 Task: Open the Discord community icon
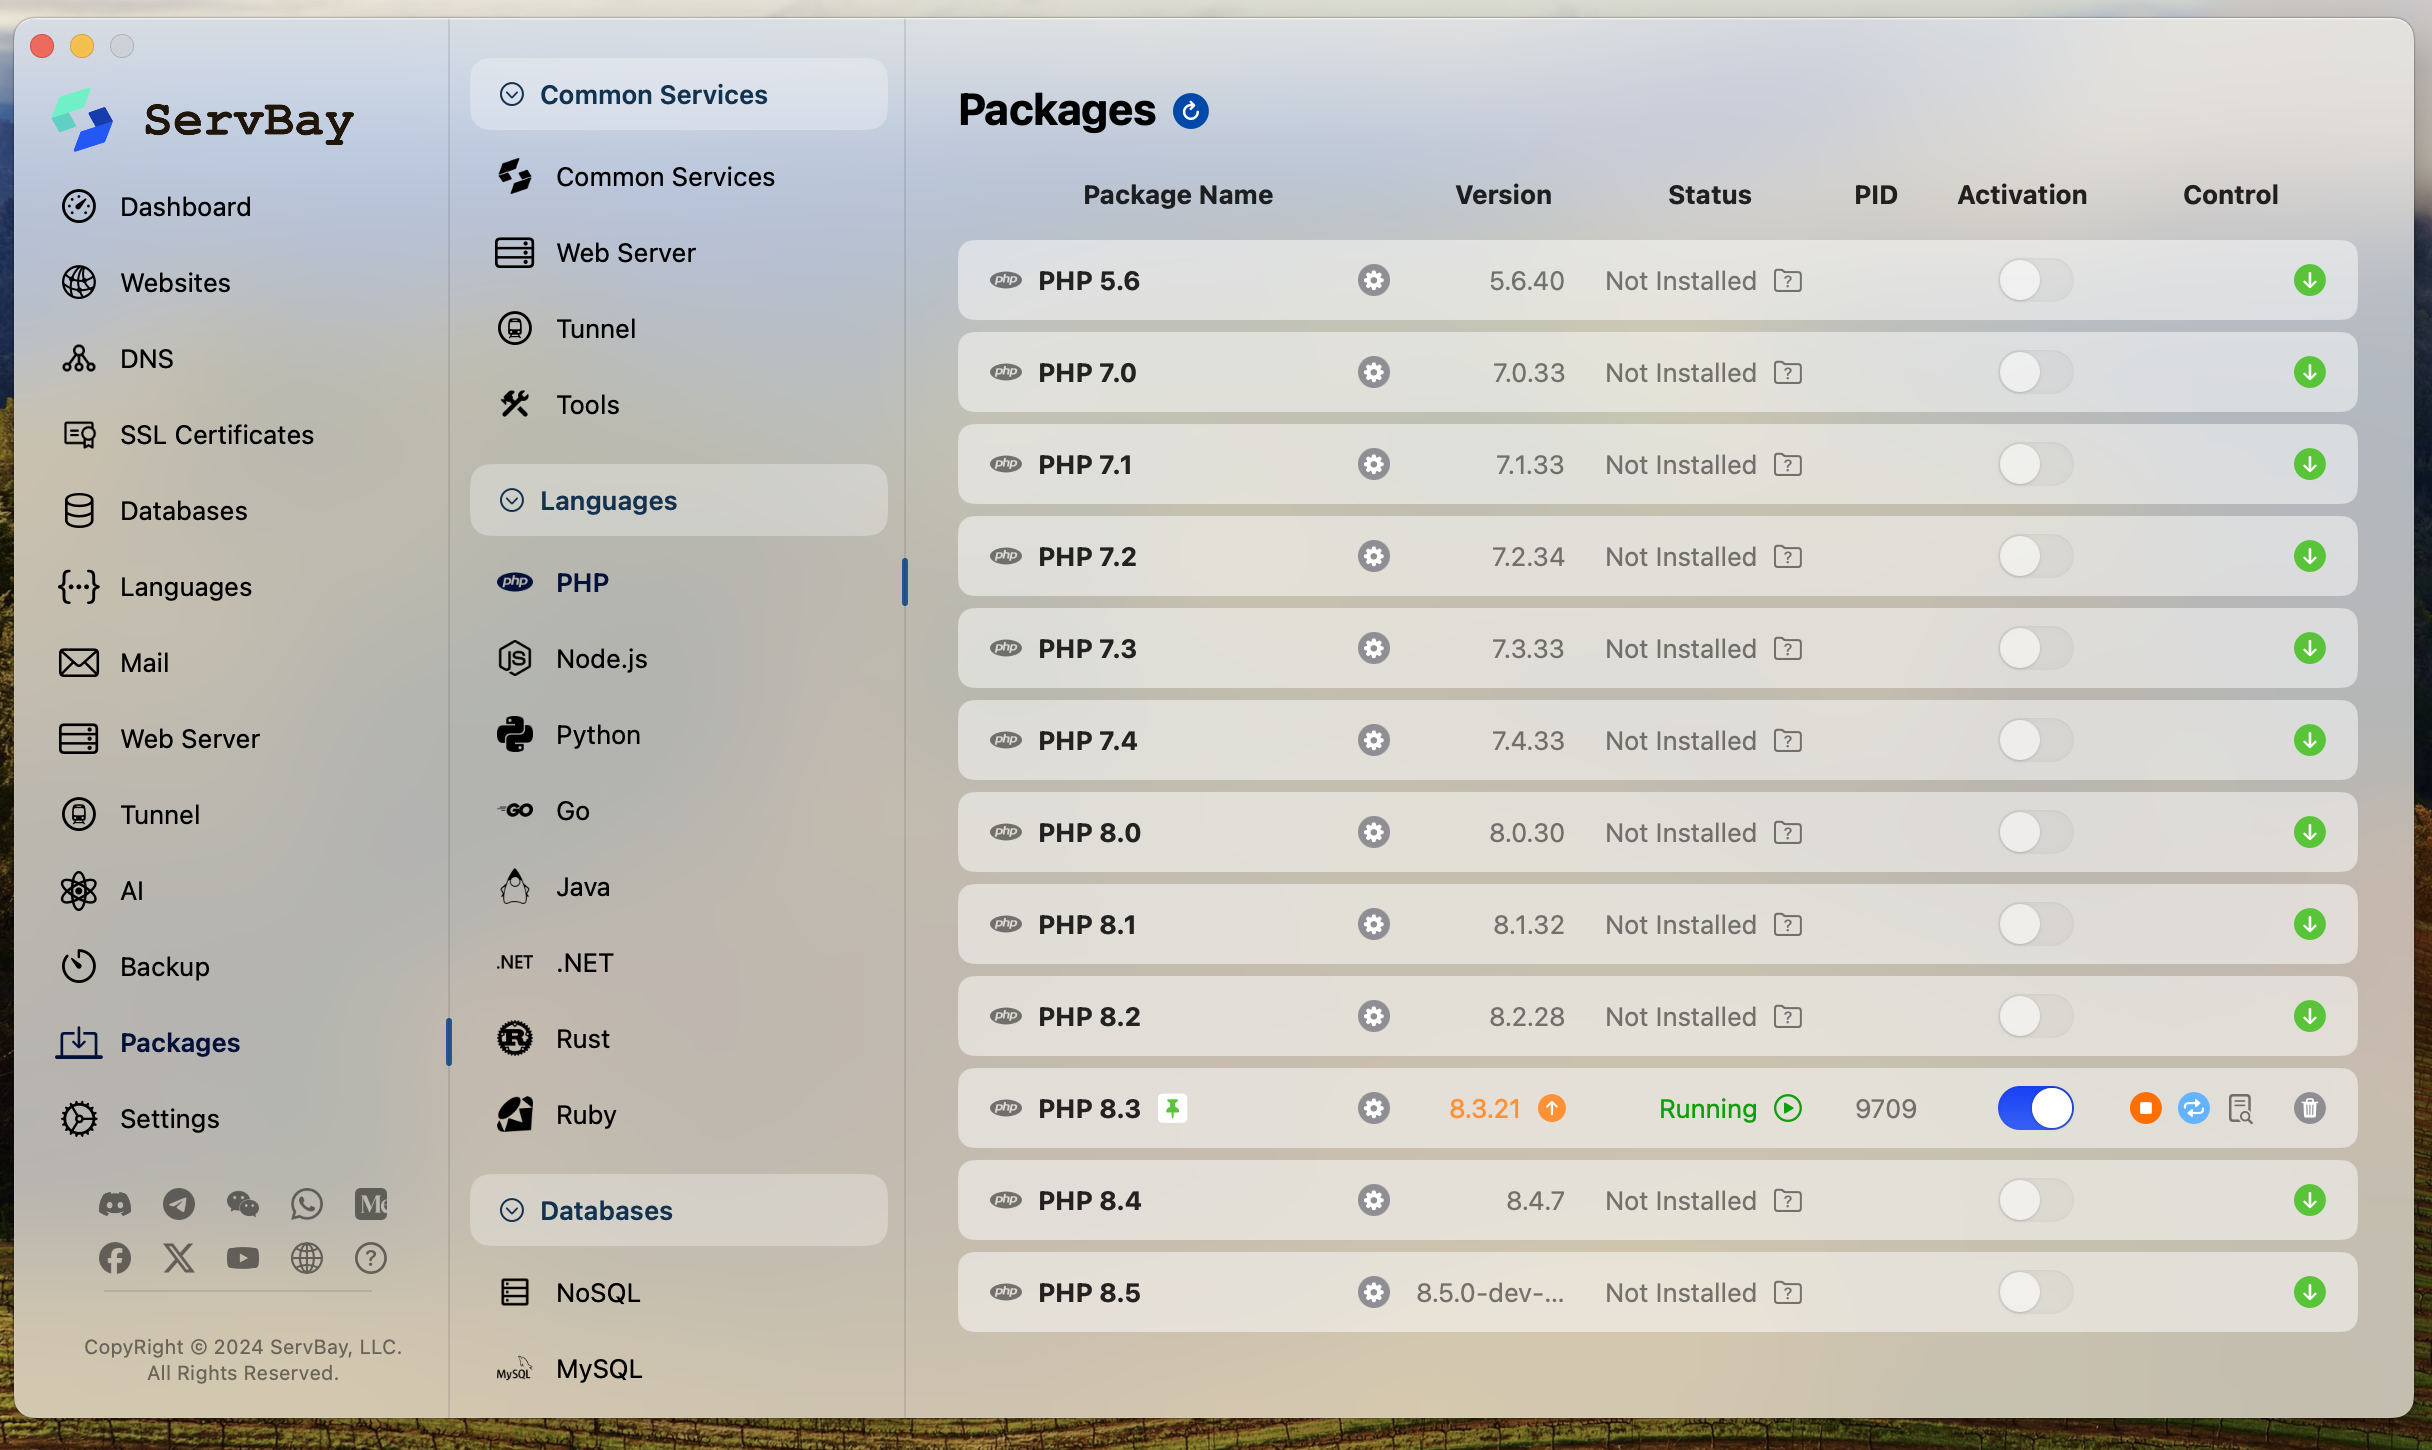[x=115, y=1204]
